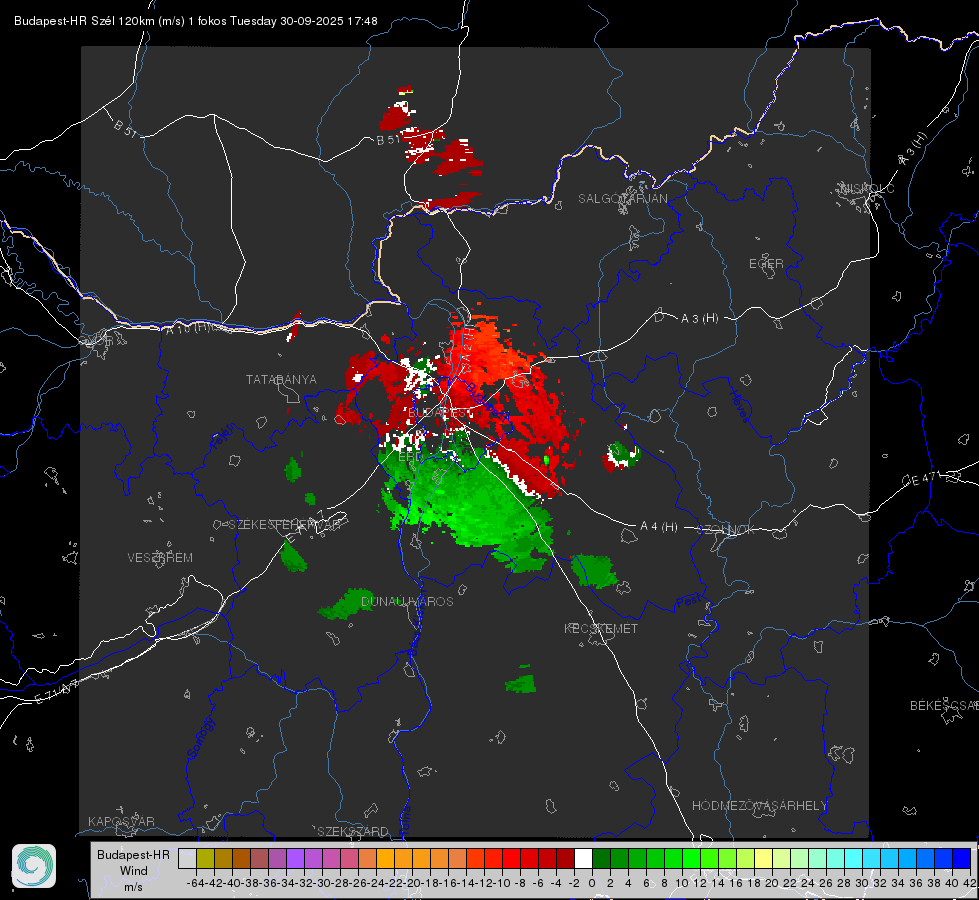Select the yellow swatch in the wind legend

764,858
